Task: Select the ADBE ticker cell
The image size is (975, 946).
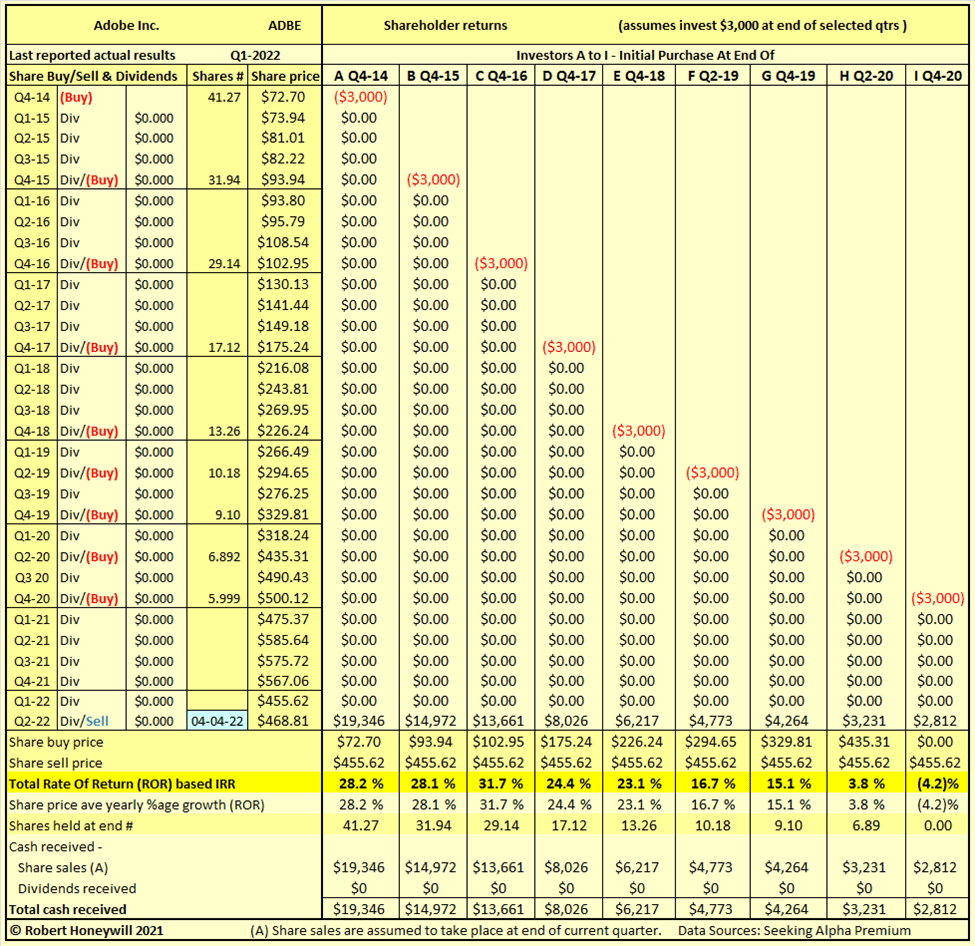Action: tap(286, 25)
